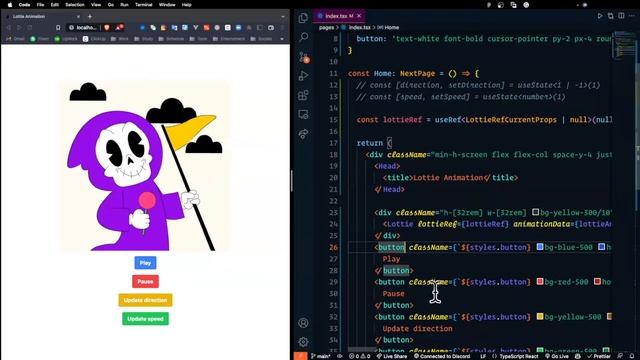Open the Remote Explorer view

303,114
